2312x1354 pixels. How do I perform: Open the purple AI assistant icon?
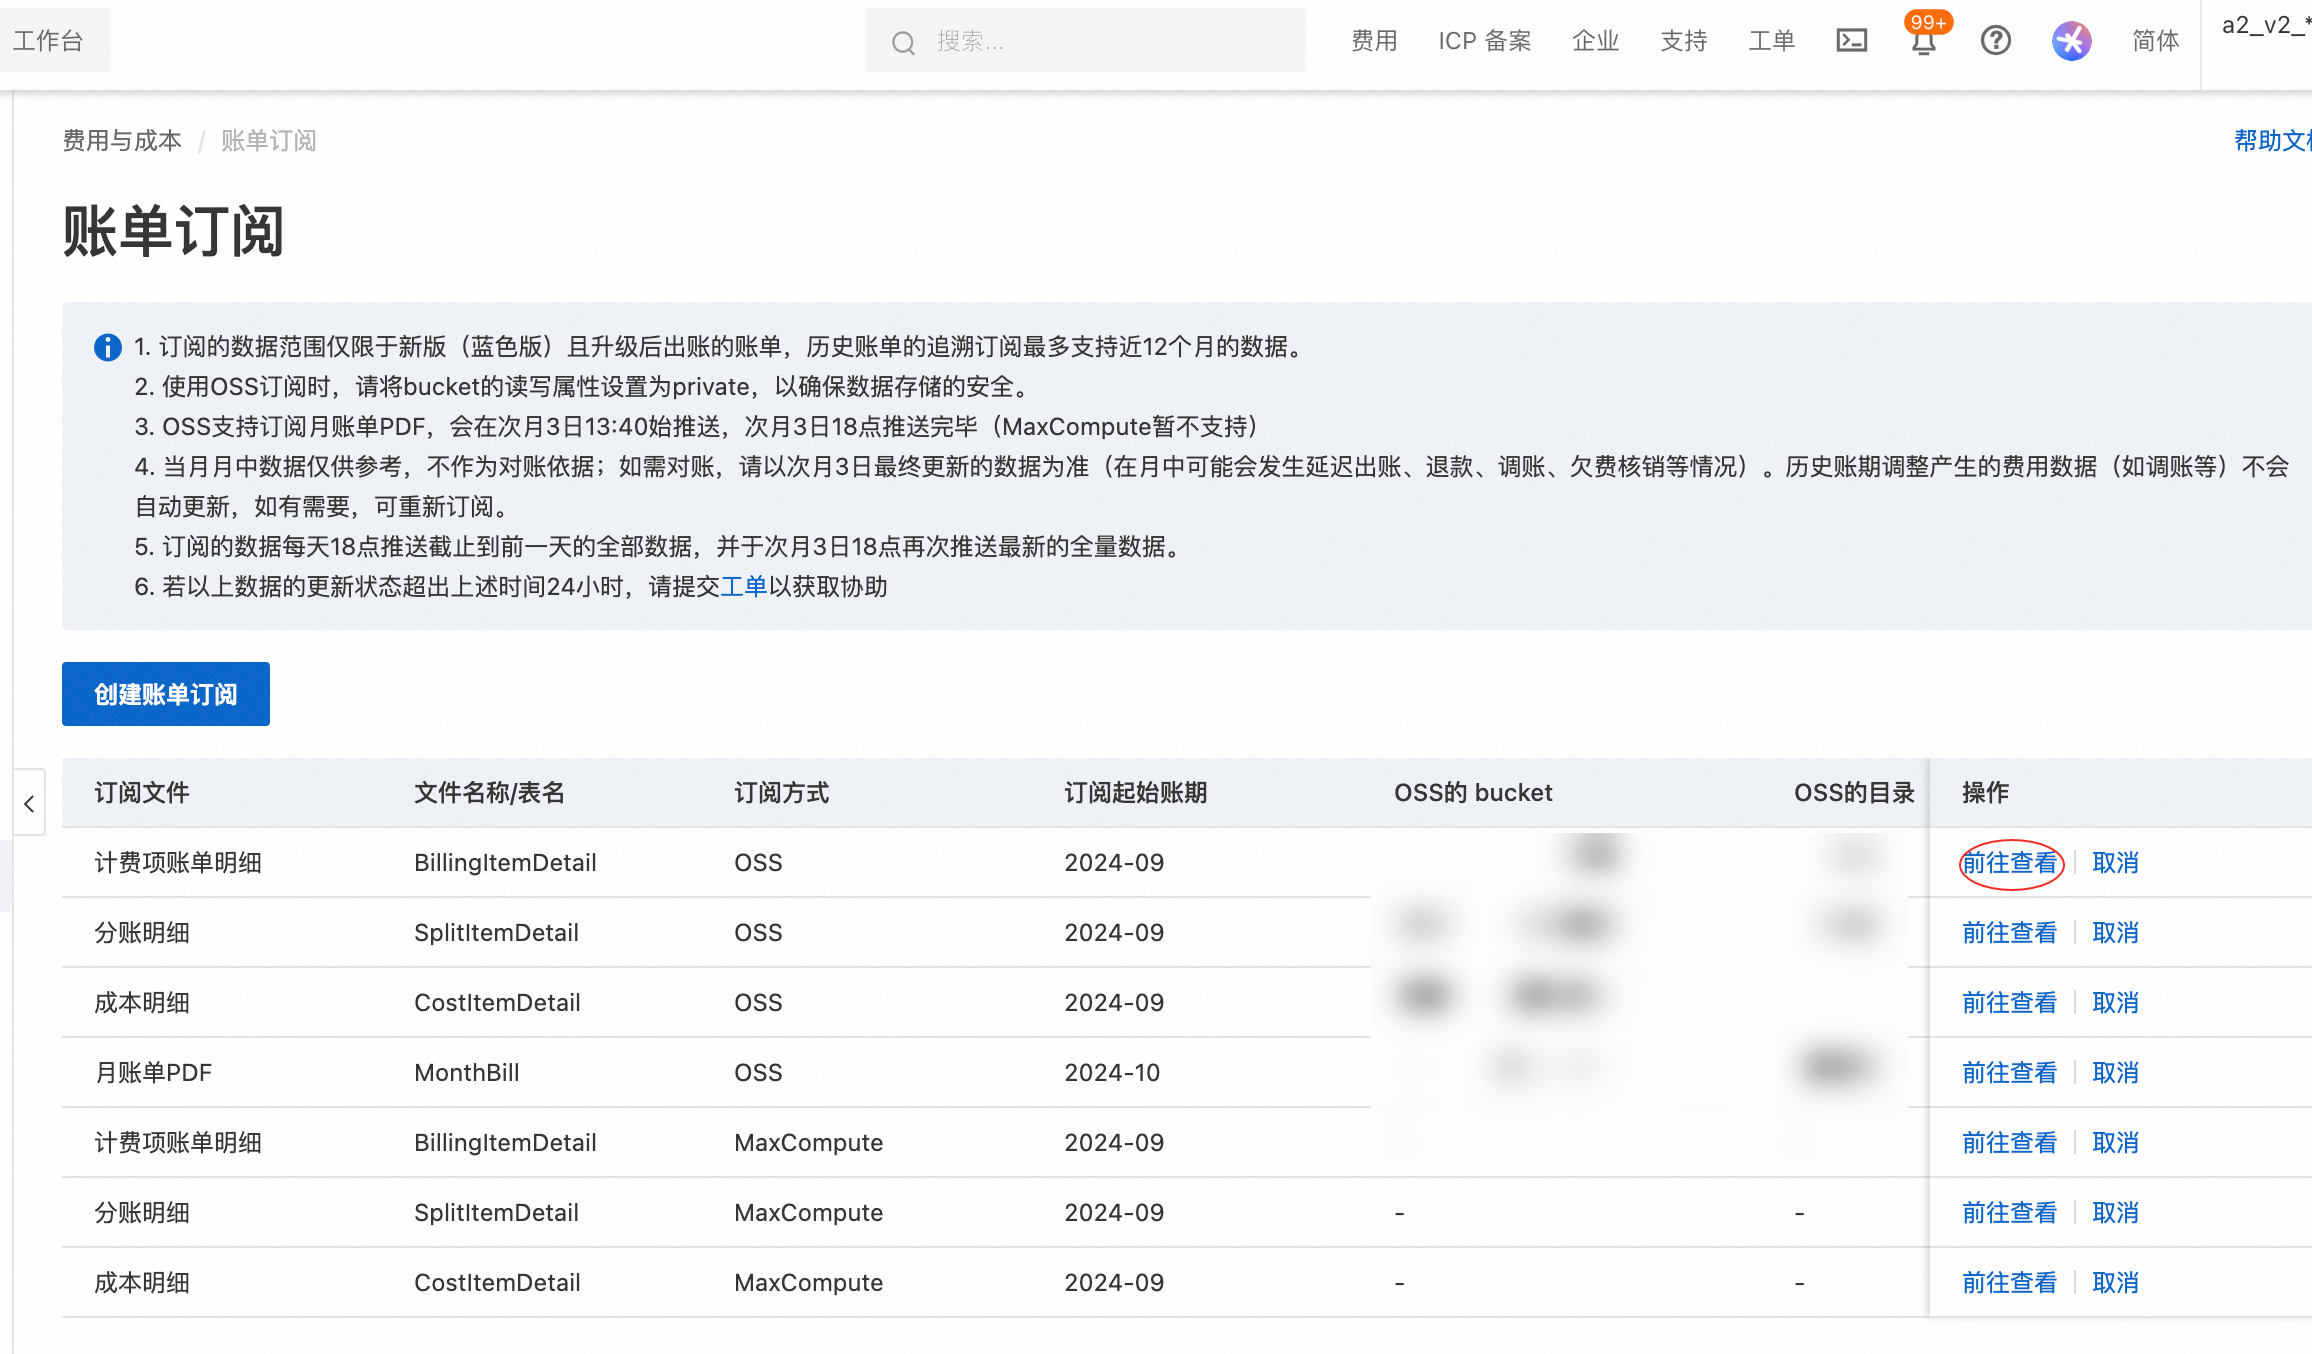coord(2071,41)
